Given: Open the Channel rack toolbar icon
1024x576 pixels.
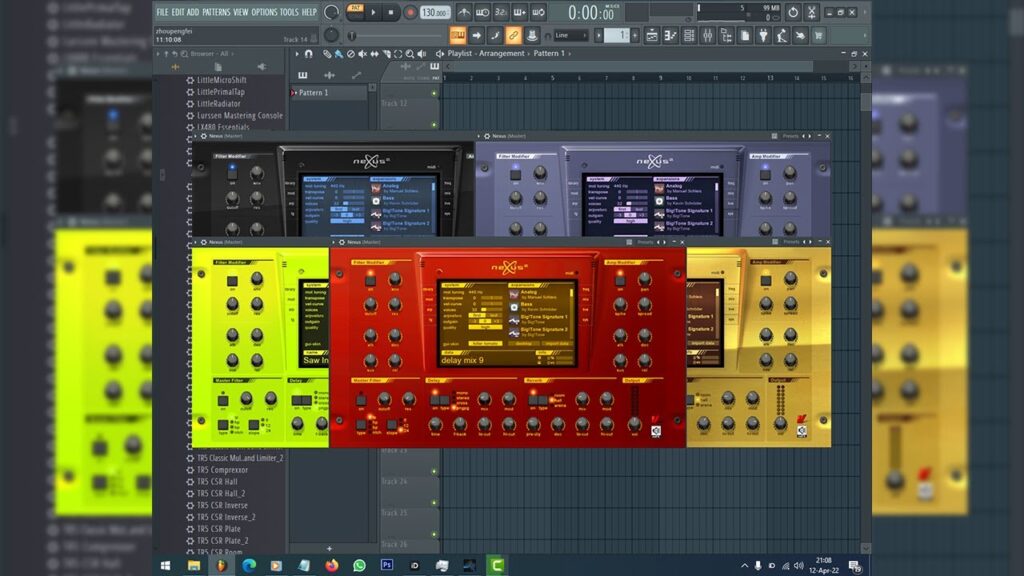Looking at the screenshot, I should (689, 35).
